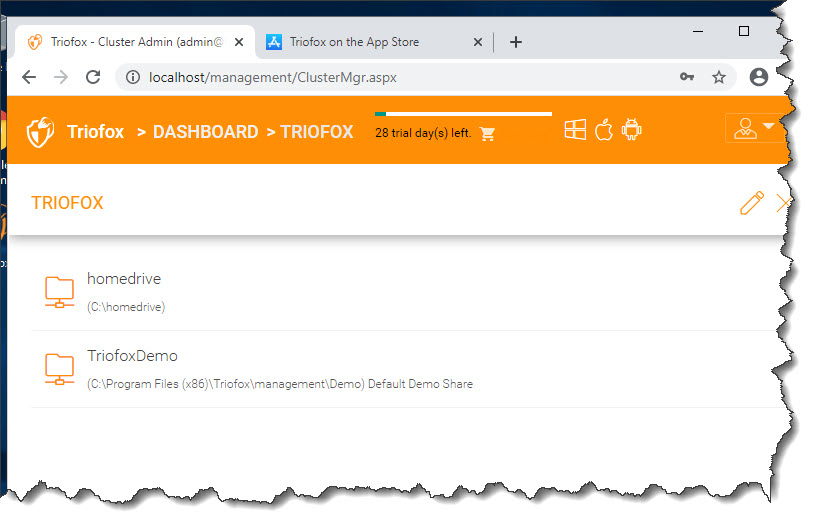Go forward in the browser

coord(61,77)
